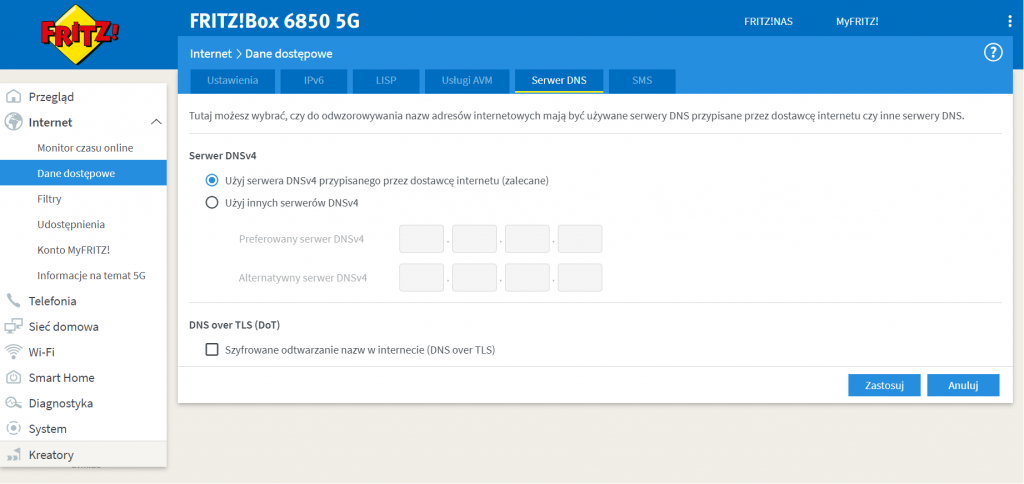This screenshot has width=1024, height=484.
Task: Click the FRITZ! logo
Action: (x=80, y=35)
